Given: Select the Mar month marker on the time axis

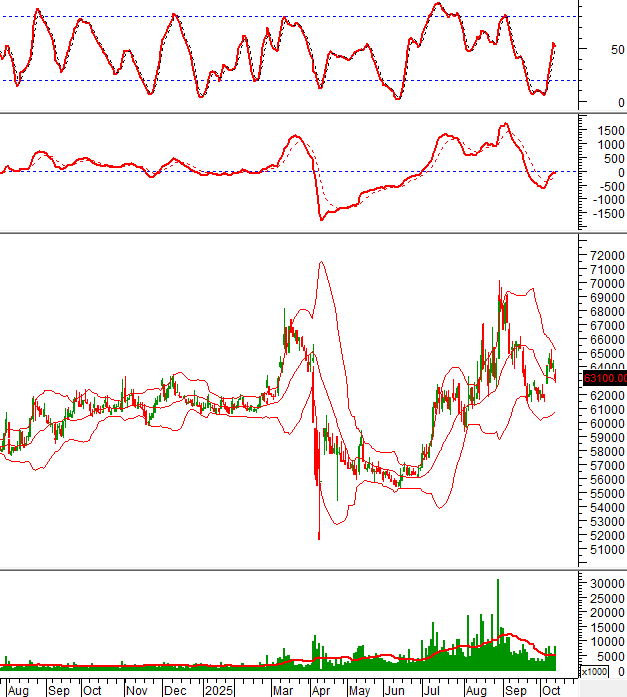Looking at the screenshot, I should (284, 690).
